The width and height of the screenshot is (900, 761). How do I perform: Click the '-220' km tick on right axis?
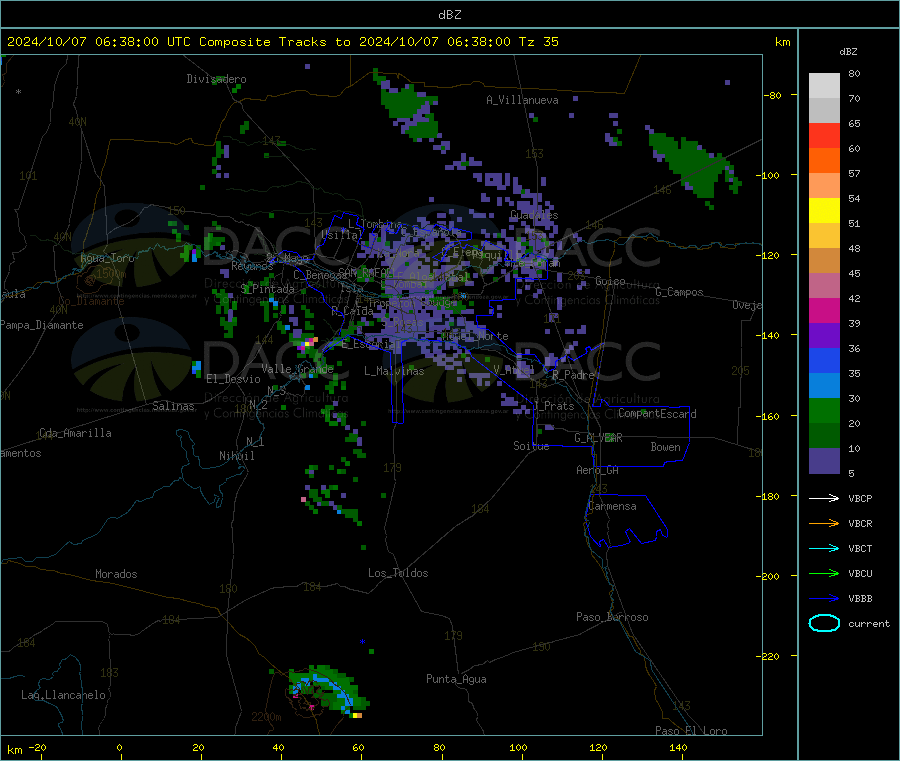pyautogui.click(x=768, y=656)
